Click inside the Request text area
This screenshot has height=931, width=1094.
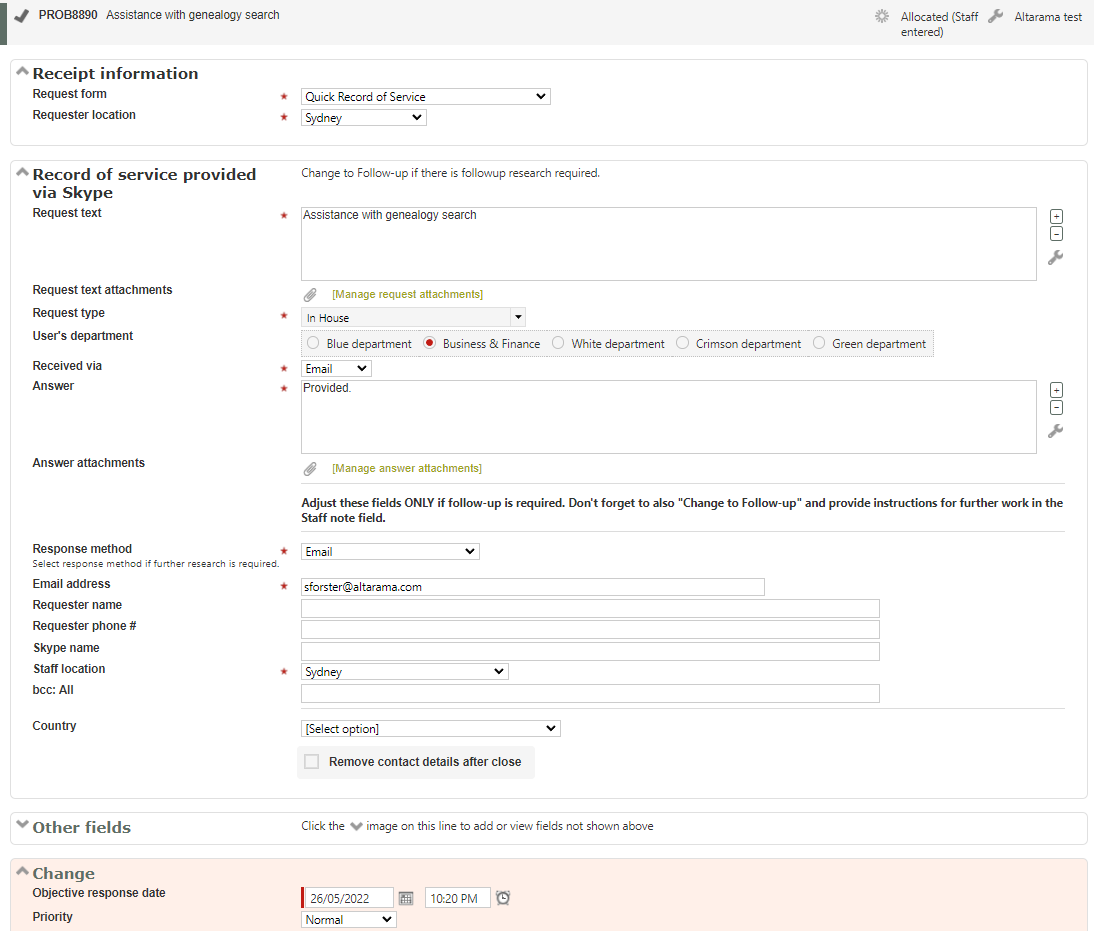pyautogui.click(x=668, y=244)
